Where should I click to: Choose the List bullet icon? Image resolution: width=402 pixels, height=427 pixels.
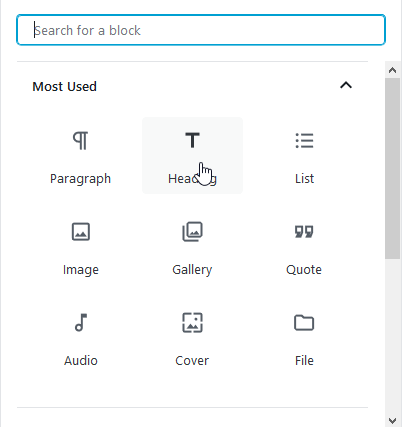[304, 140]
